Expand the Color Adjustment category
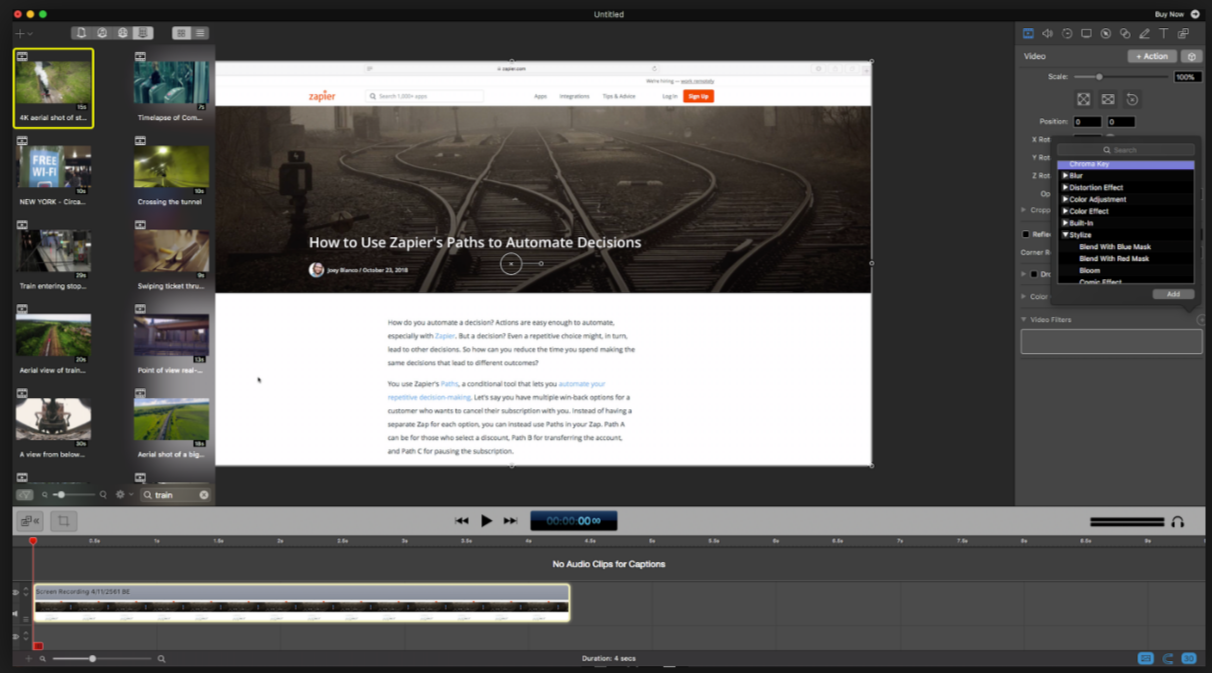The image size is (1212, 673). click(1065, 200)
